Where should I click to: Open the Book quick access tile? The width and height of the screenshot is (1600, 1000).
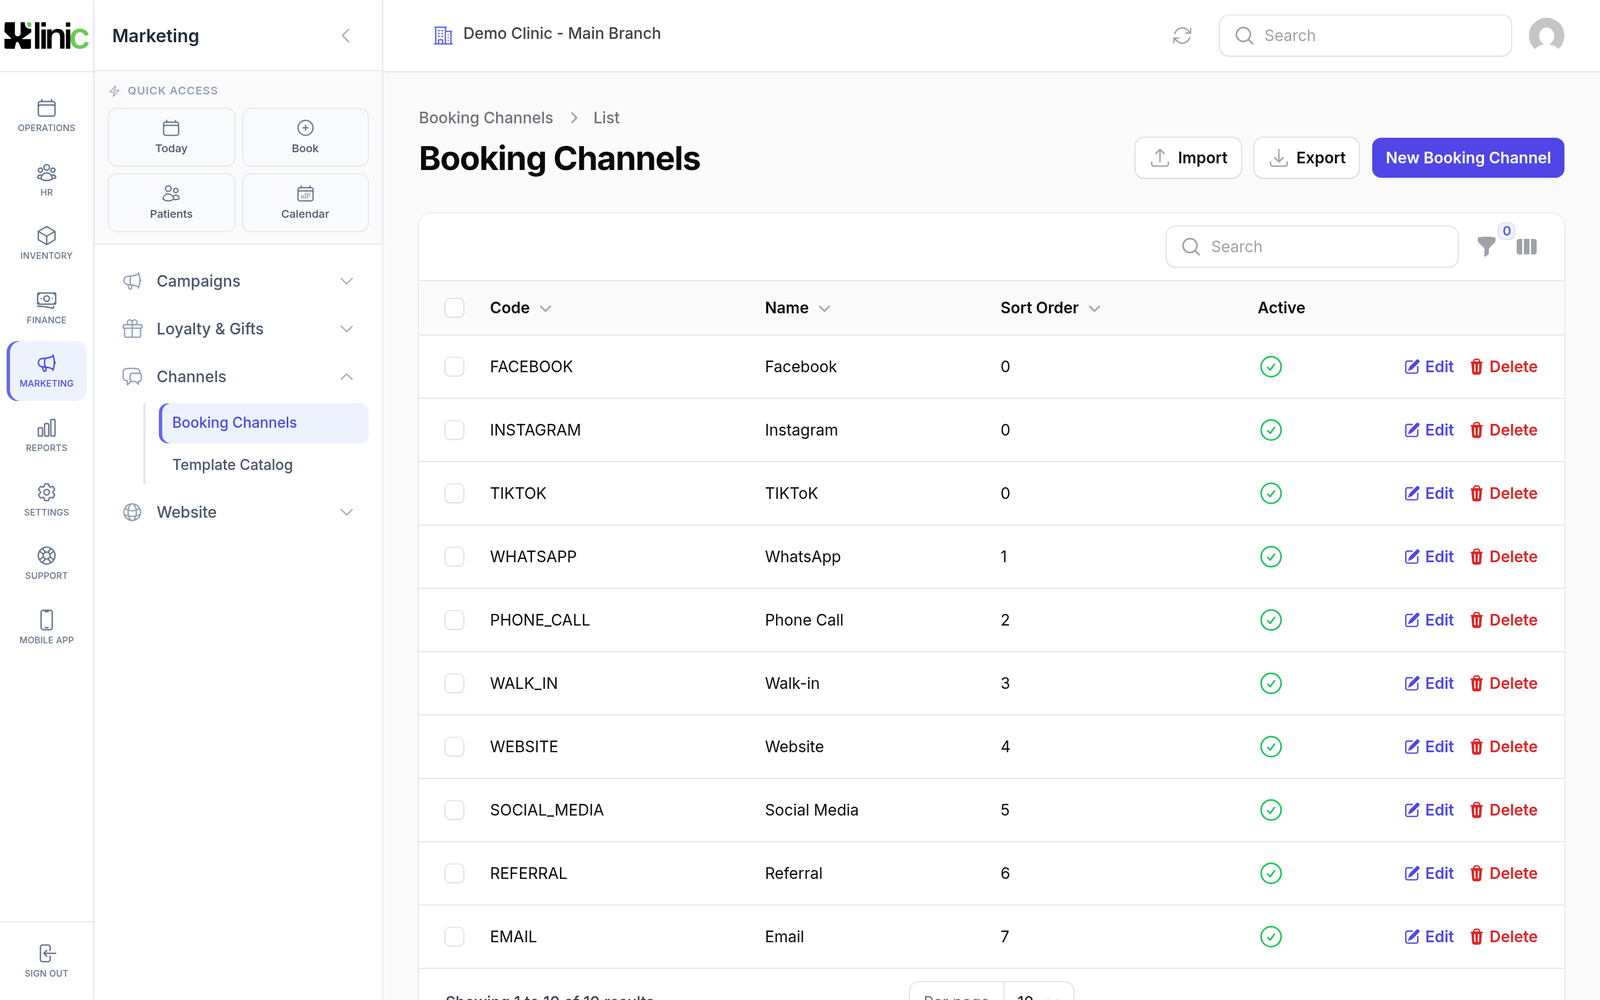pyautogui.click(x=305, y=137)
